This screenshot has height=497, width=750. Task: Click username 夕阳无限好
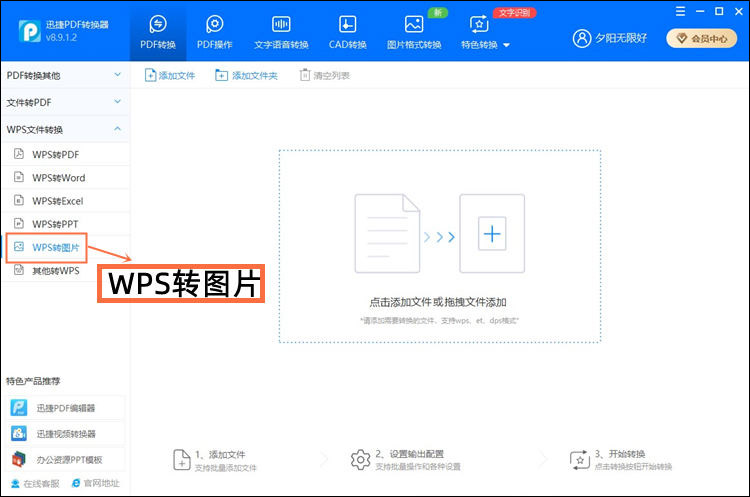621,38
